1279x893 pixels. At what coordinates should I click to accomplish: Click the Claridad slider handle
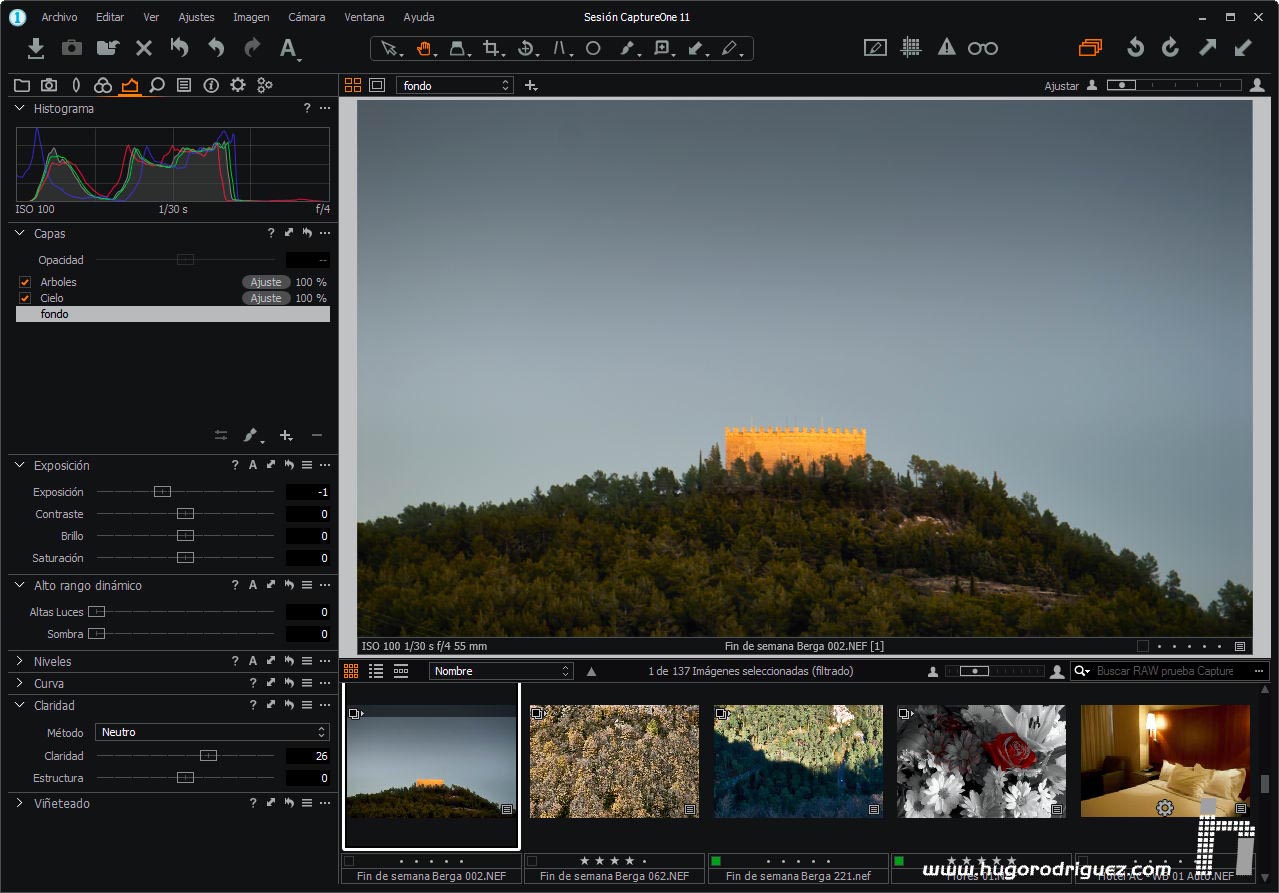(208, 756)
